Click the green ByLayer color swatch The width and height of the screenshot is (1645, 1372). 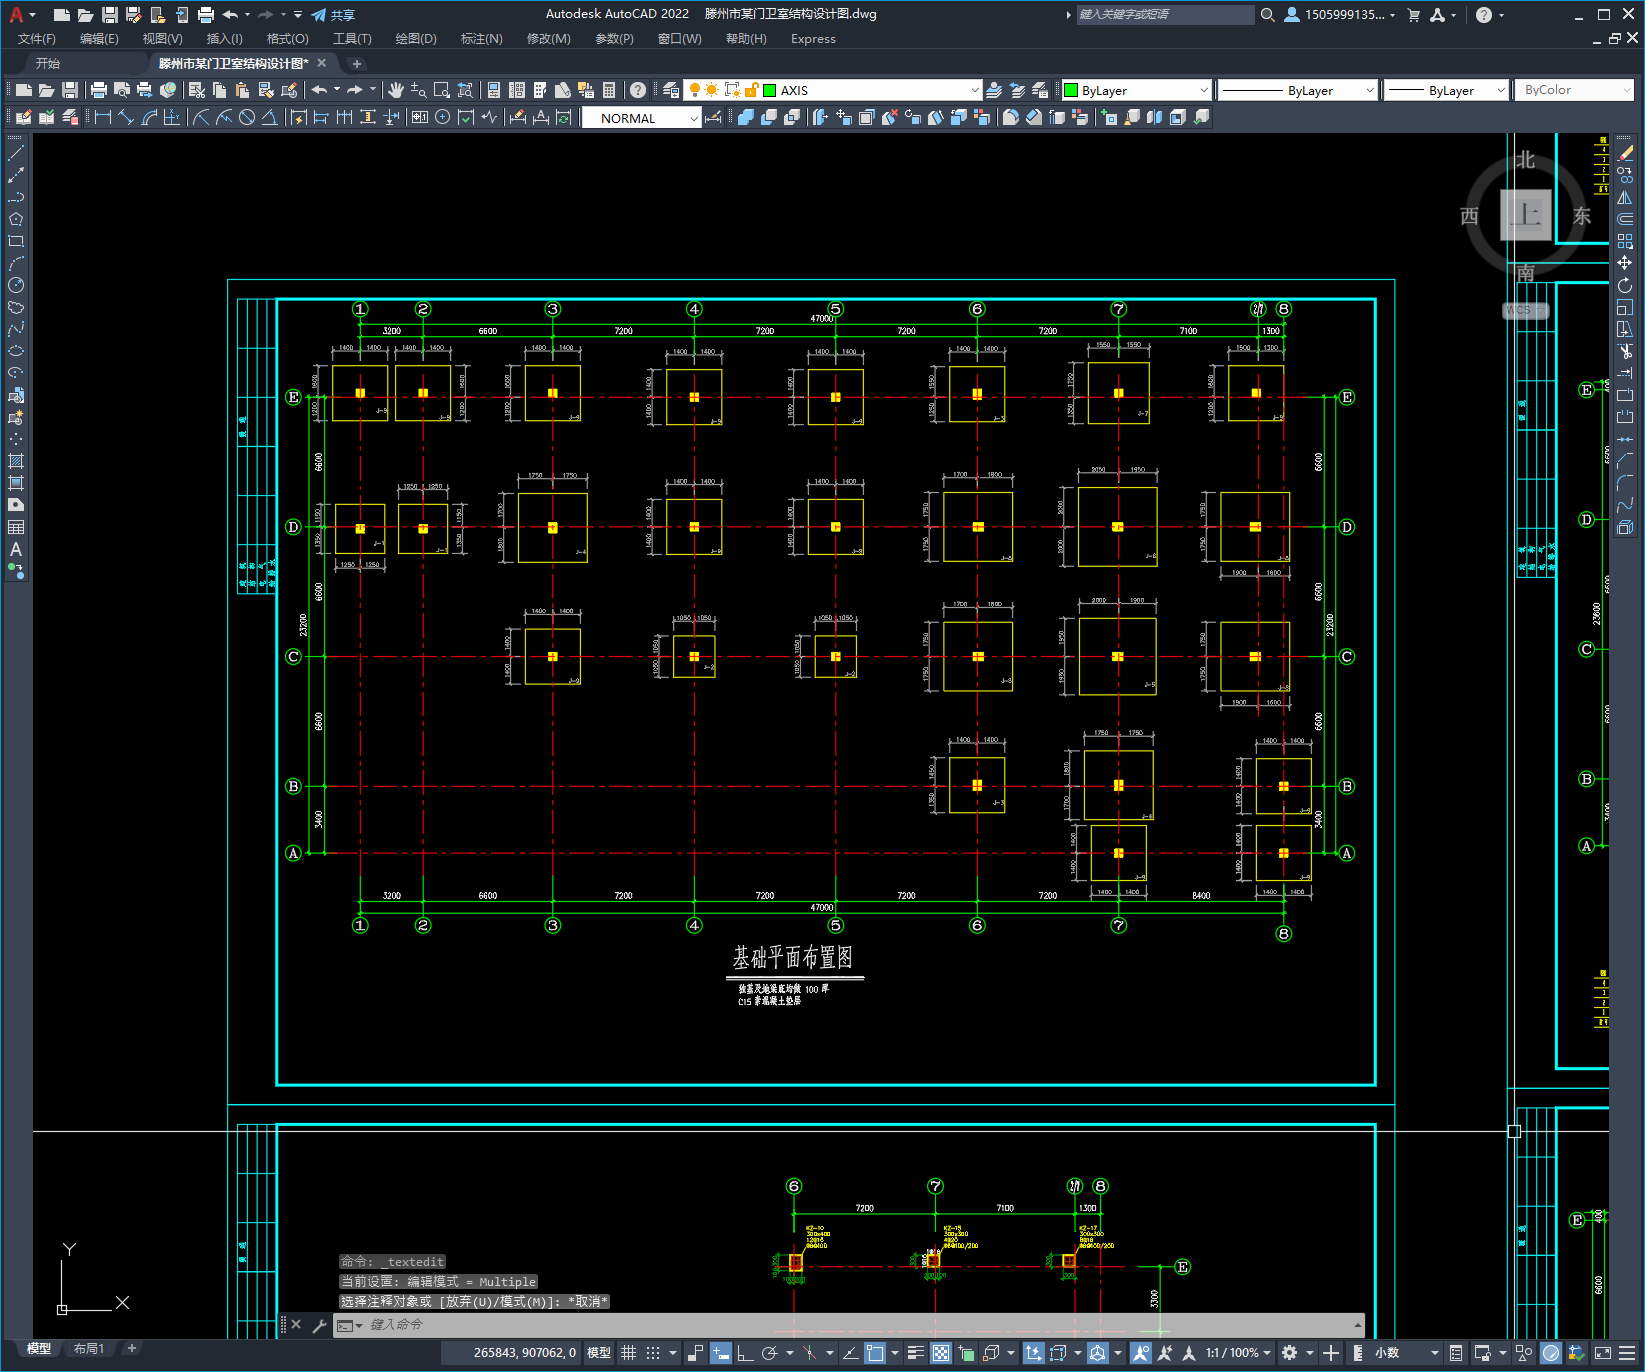pos(1071,90)
